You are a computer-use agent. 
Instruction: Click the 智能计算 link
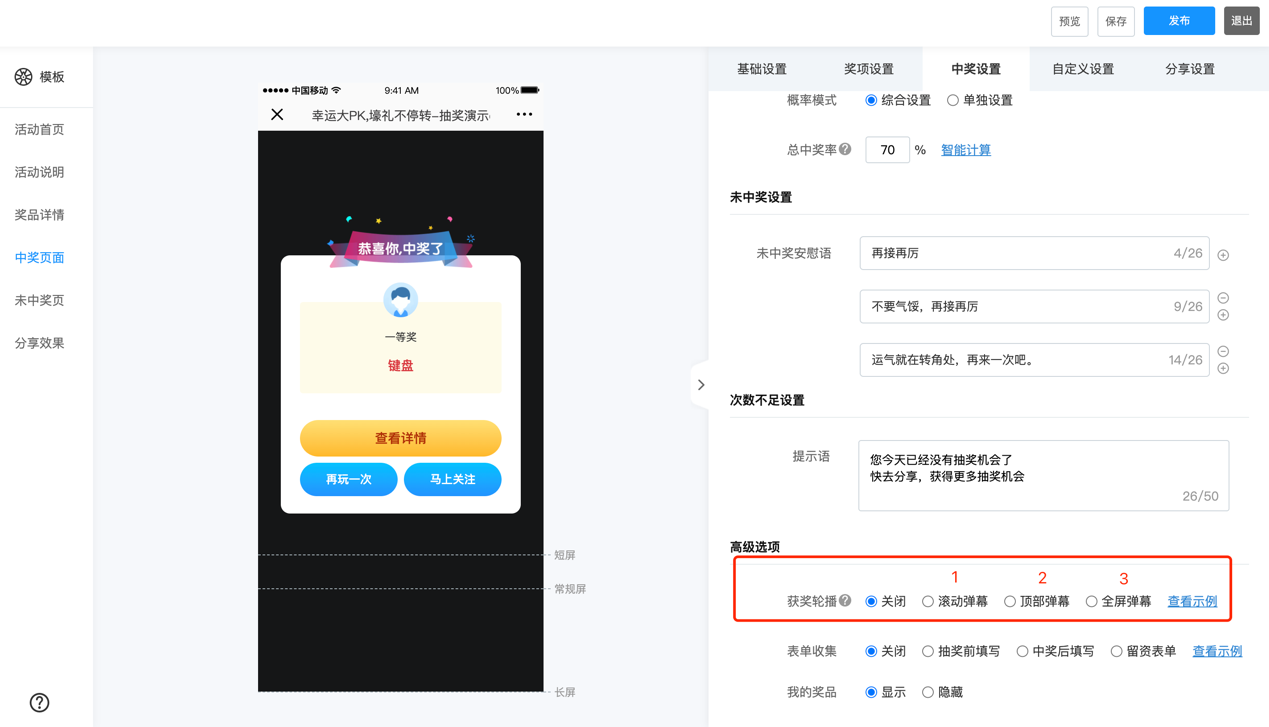965,150
